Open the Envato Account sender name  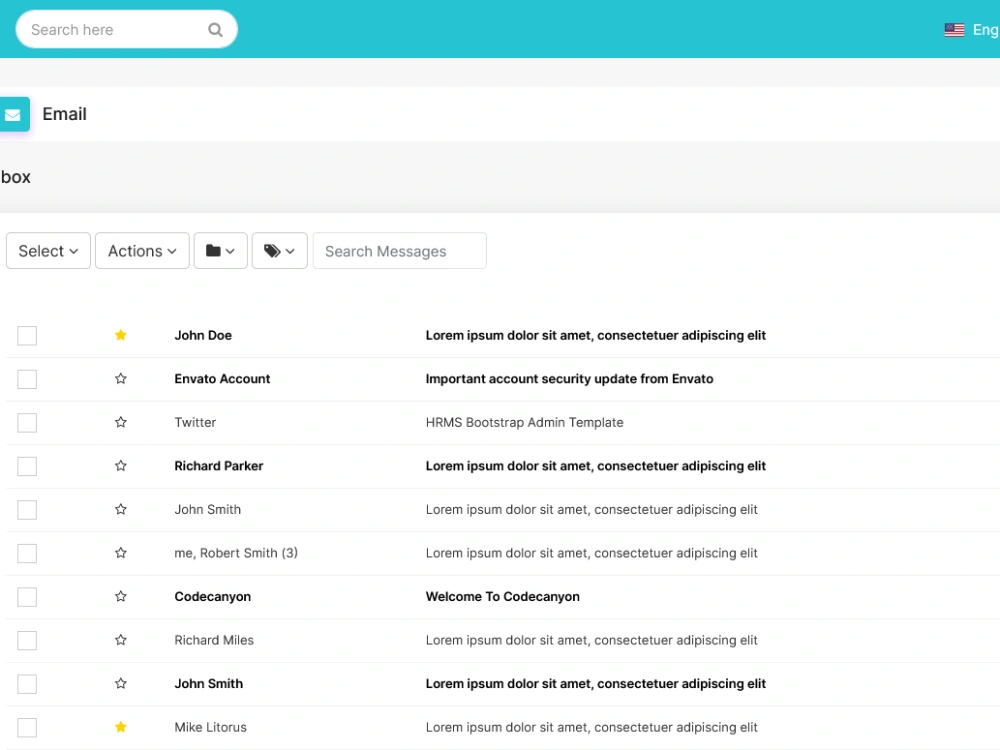pyautogui.click(x=222, y=379)
